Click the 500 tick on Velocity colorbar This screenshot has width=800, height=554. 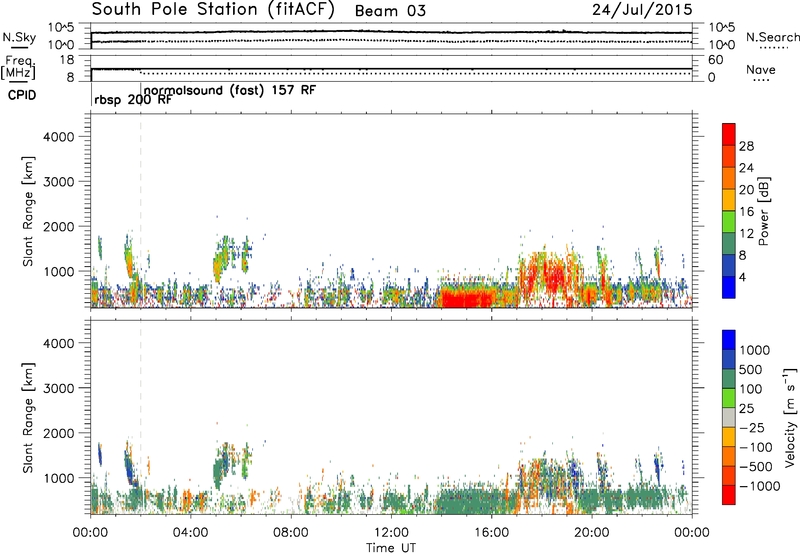(751, 370)
